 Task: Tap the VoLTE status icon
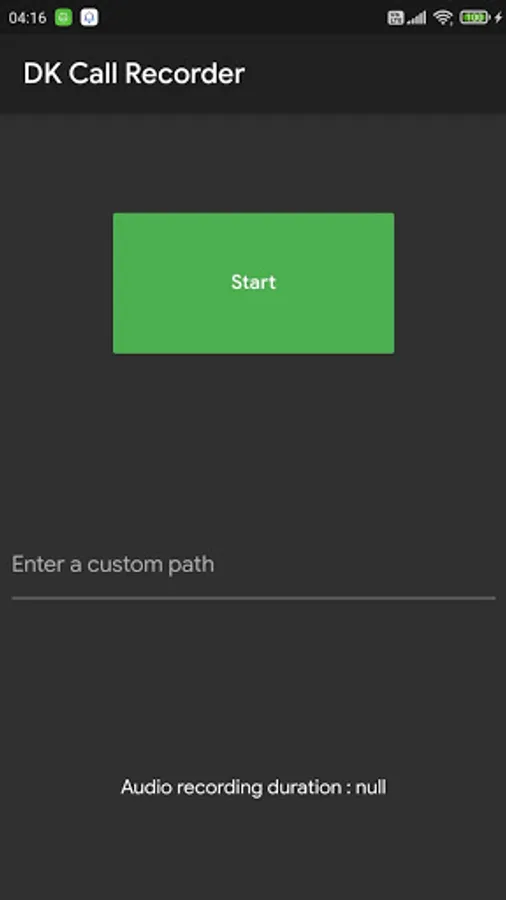coord(396,18)
